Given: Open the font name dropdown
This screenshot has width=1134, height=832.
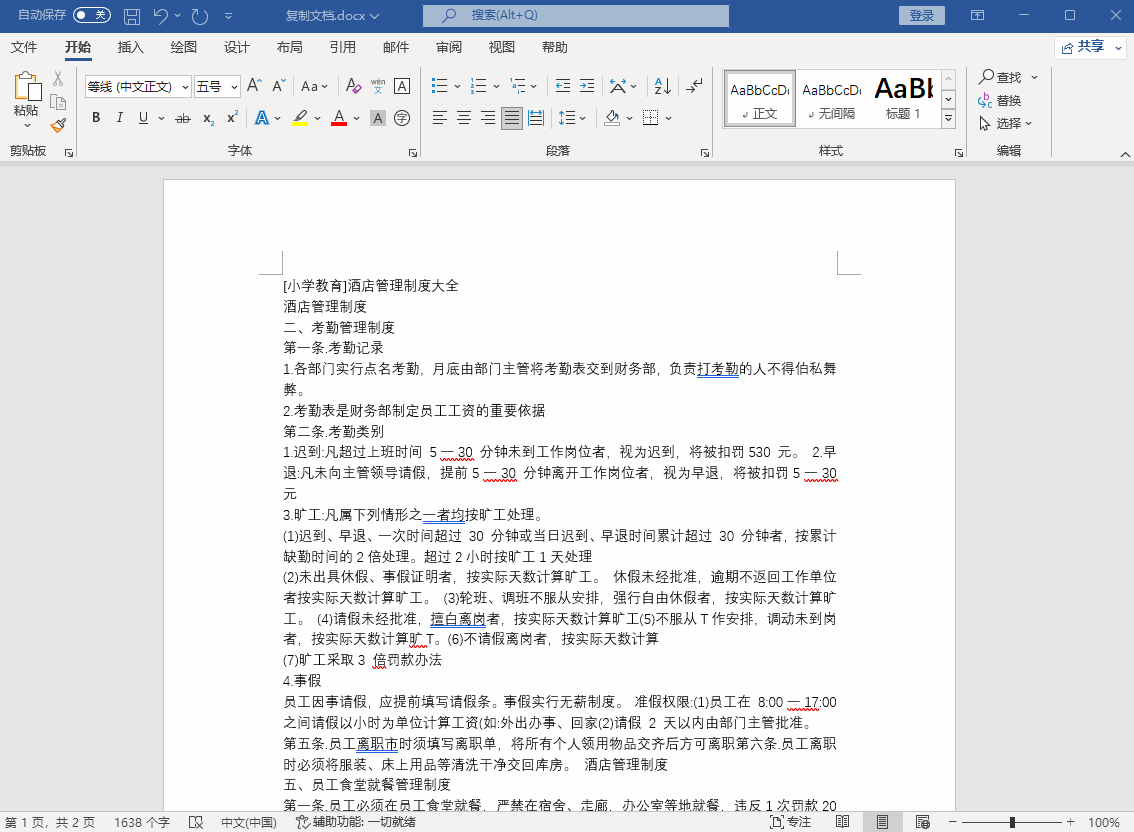Looking at the screenshot, I should [185, 87].
